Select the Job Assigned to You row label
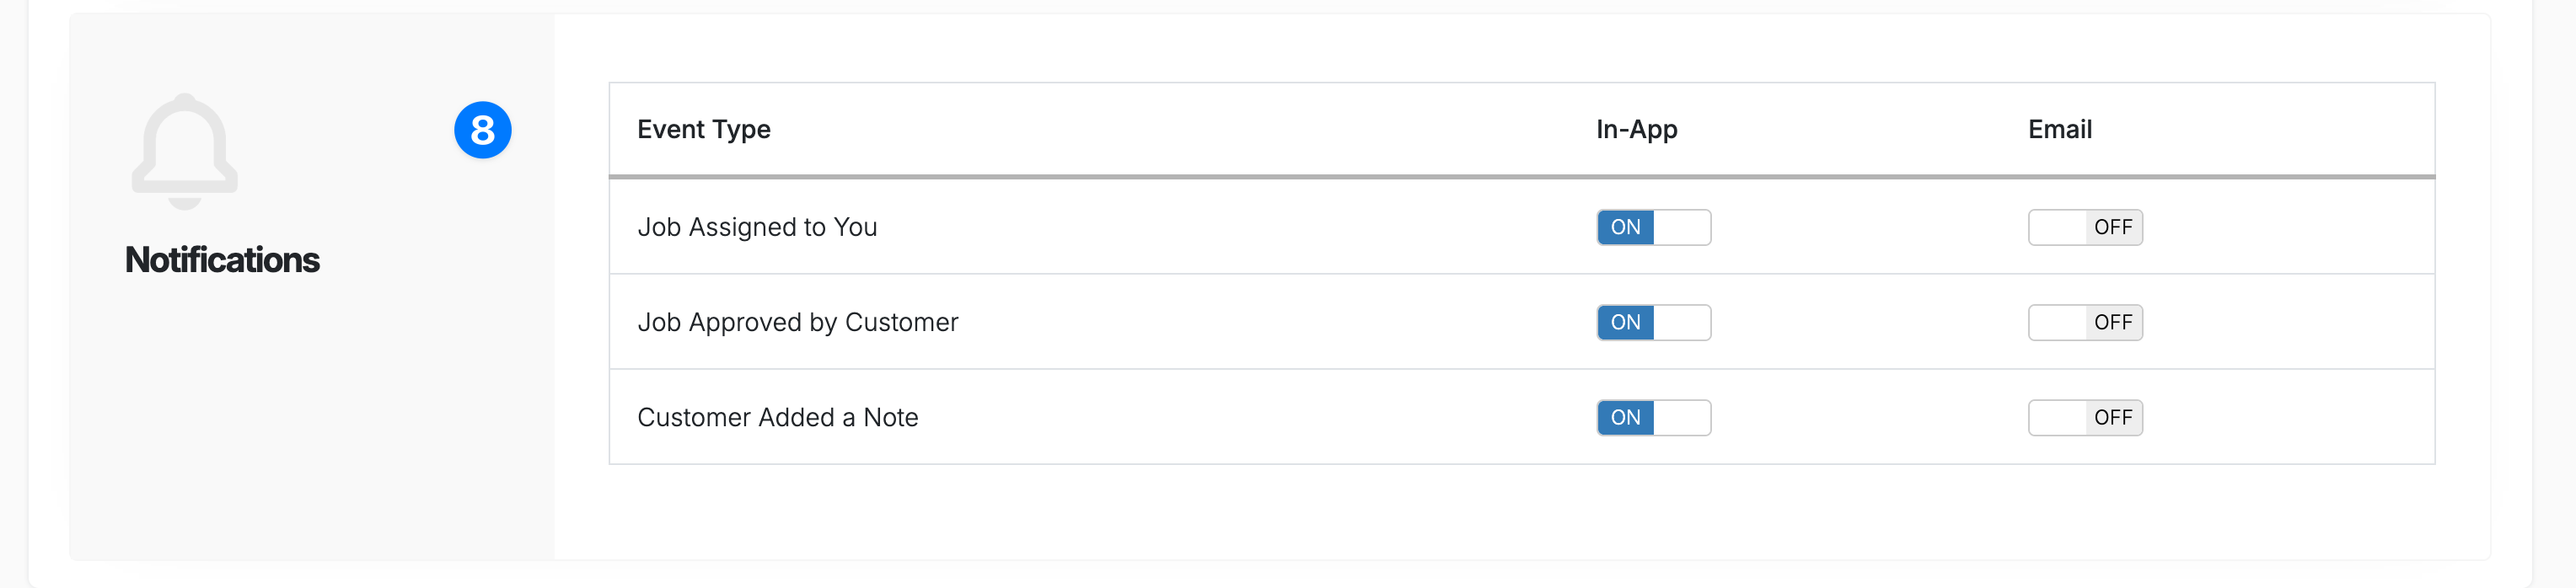2576x588 pixels. pyautogui.click(x=759, y=227)
